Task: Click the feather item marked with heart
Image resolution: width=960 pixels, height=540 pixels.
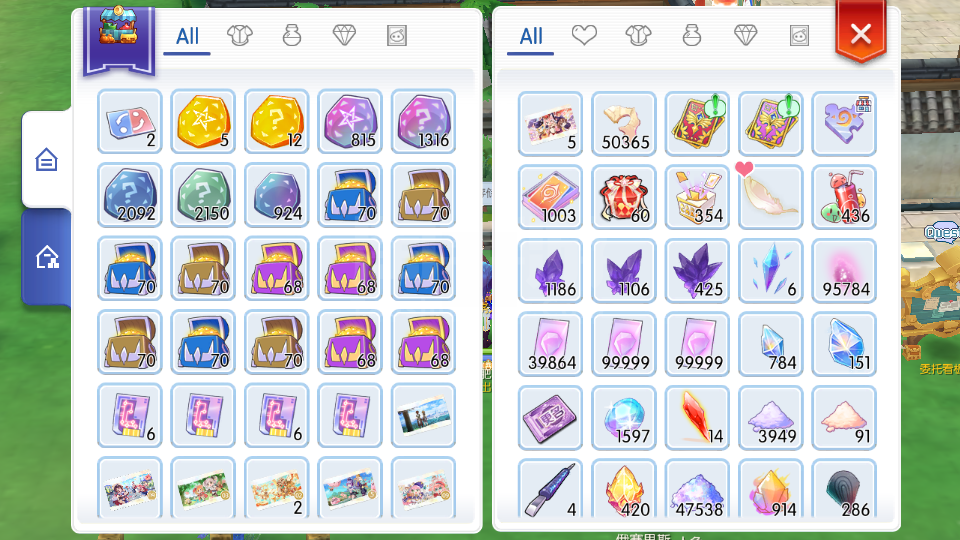Action: click(x=771, y=197)
